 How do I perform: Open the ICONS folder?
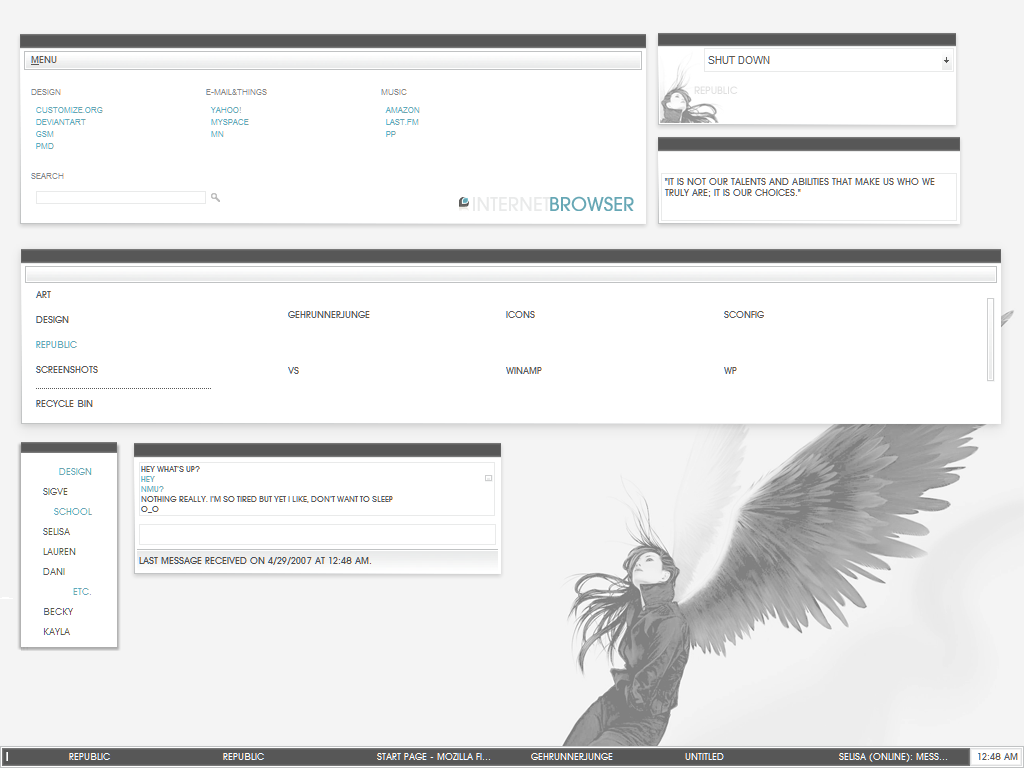[520, 315]
